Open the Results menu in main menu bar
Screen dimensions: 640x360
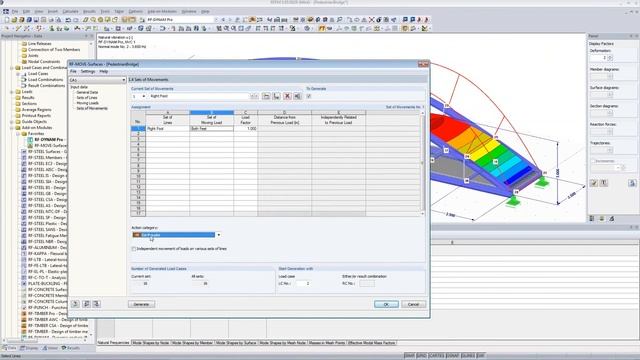tap(89, 11)
